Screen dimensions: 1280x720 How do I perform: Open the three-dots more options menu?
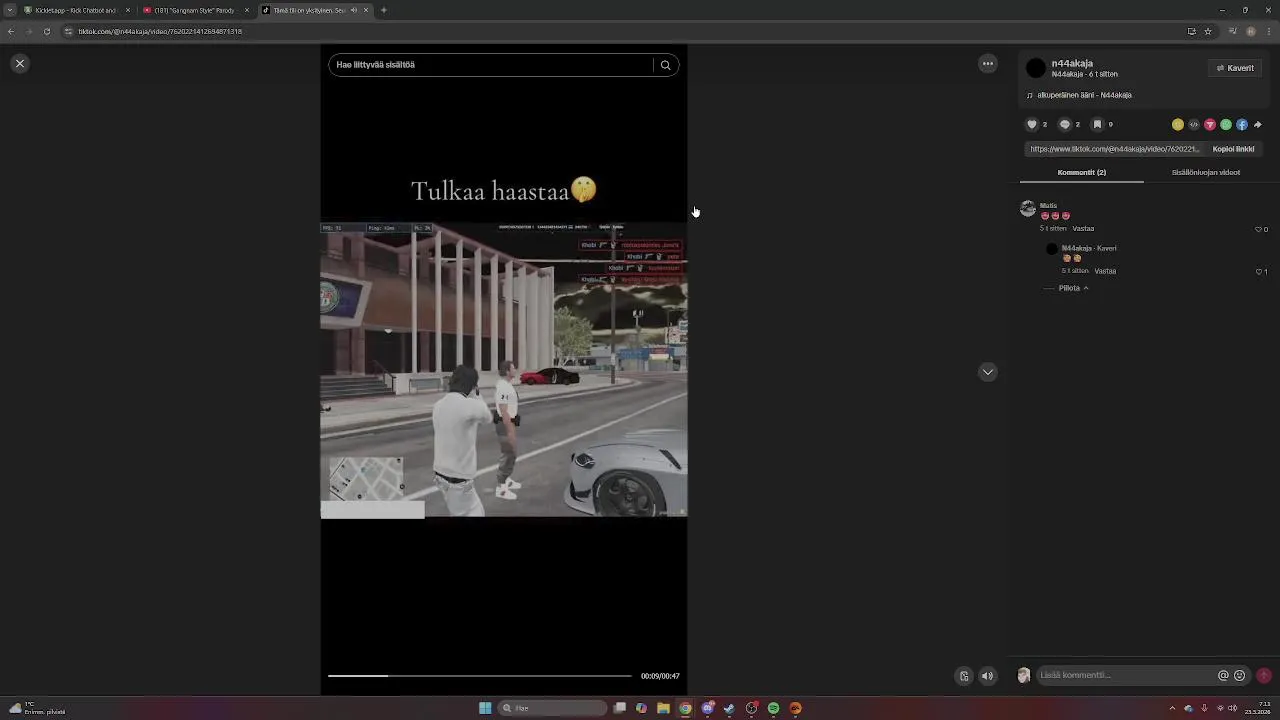pyautogui.click(x=988, y=63)
